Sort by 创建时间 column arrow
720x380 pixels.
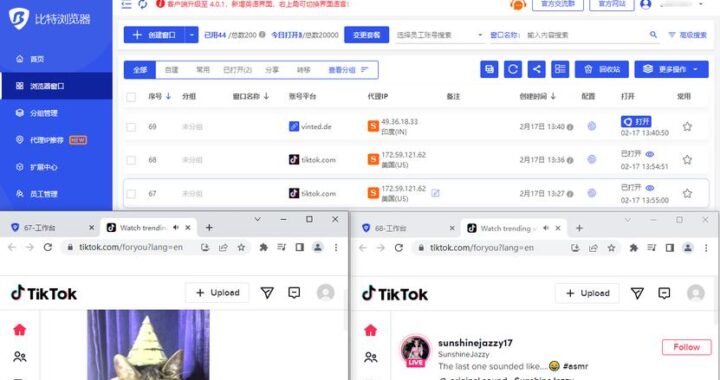click(x=553, y=96)
